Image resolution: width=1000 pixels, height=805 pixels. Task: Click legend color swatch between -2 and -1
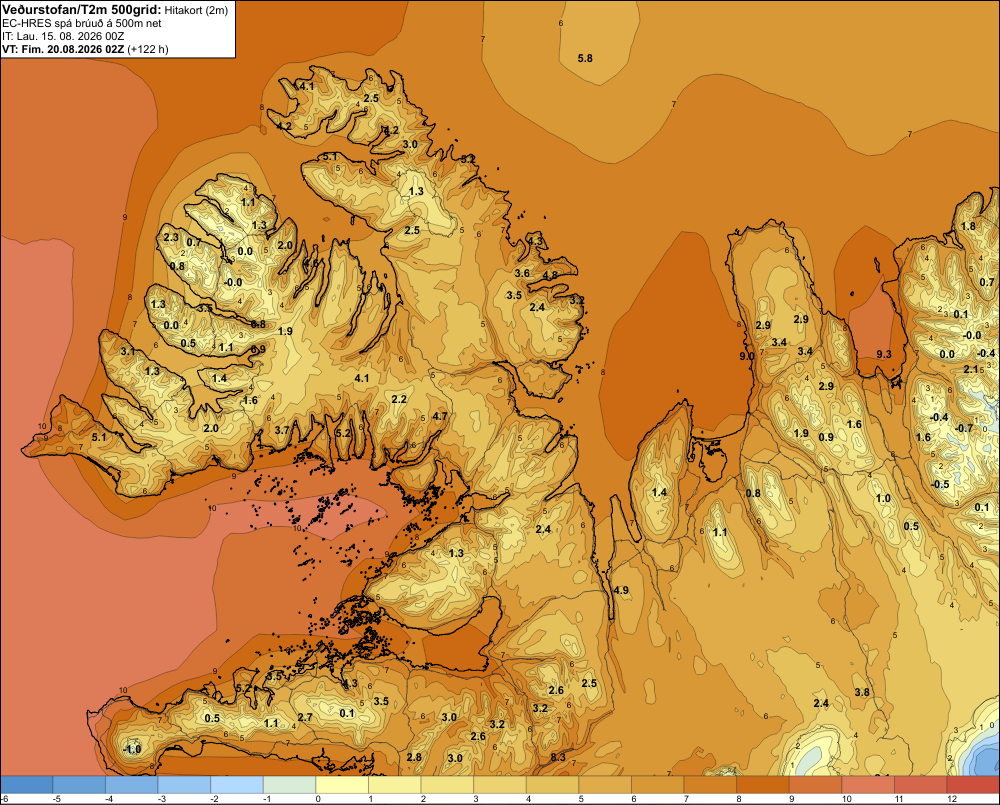pos(237,784)
